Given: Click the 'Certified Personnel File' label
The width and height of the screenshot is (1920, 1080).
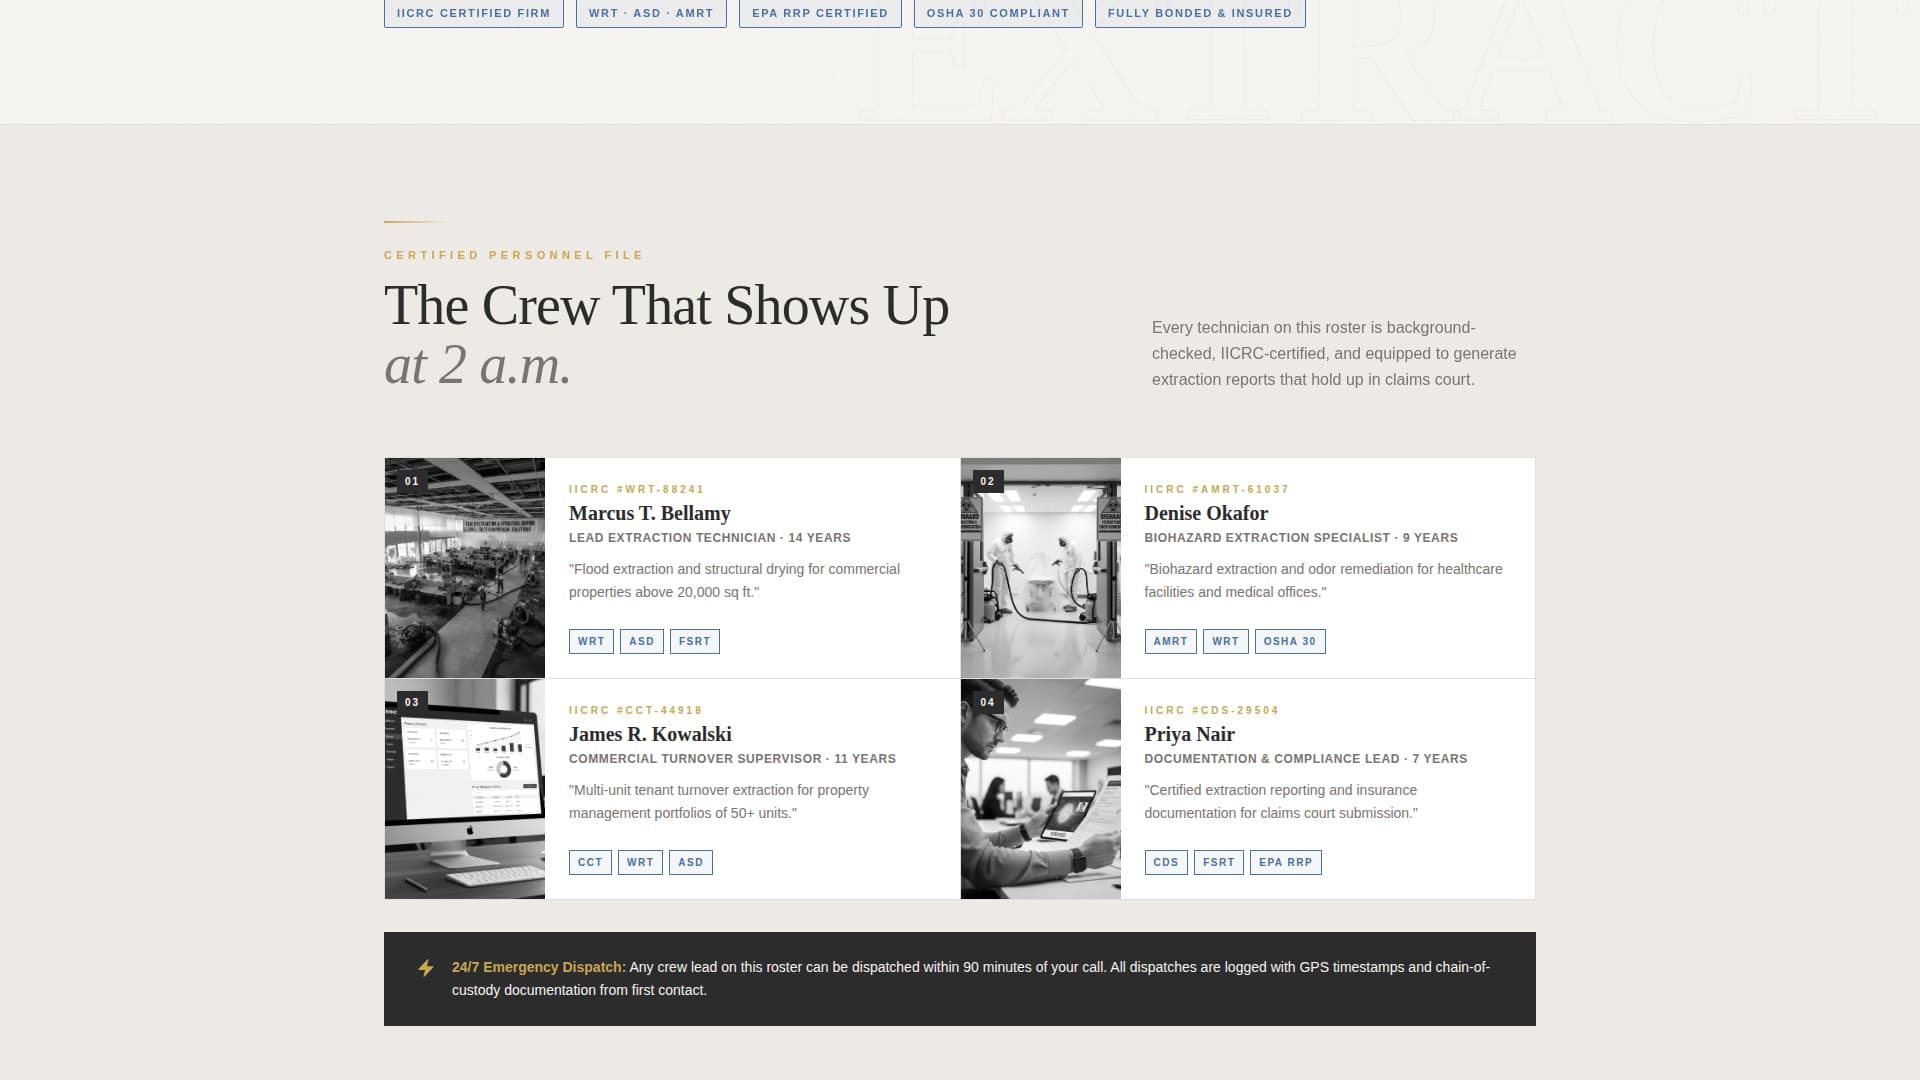Looking at the screenshot, I should pos(514,255).
